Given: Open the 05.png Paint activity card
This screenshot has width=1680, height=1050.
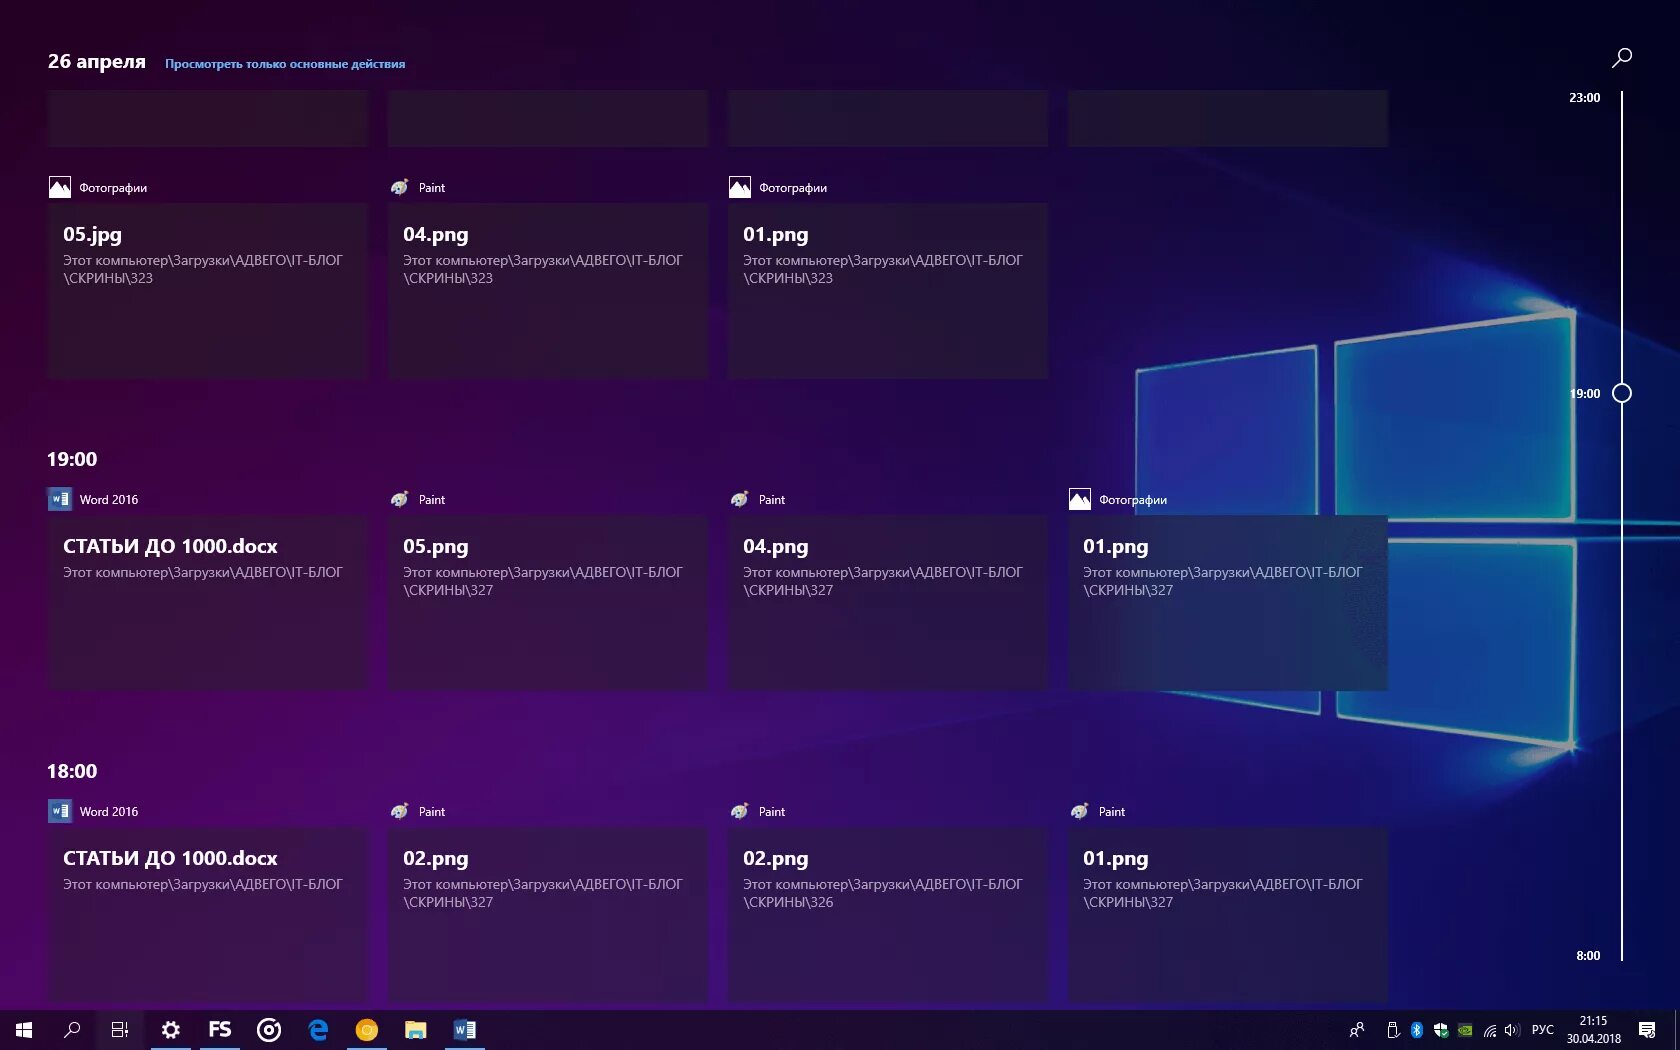Looking at the screenshot, I should tap(548, 602).
